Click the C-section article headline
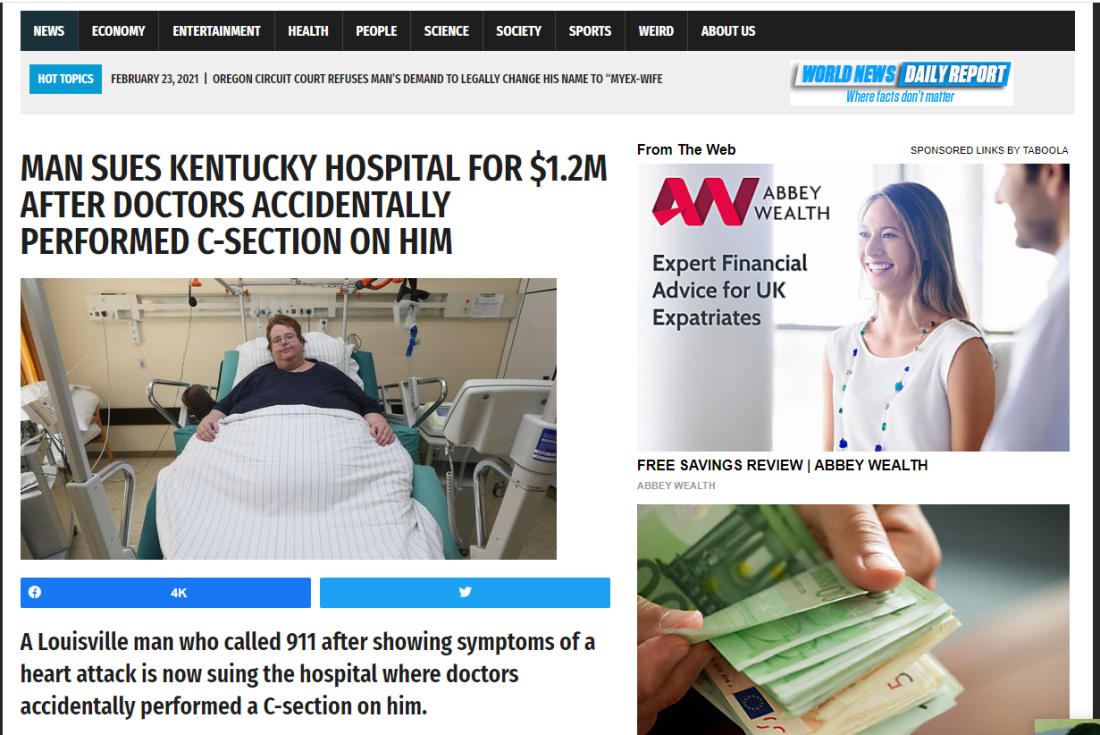Screen dimensions: 1100x735 [314, 205]
